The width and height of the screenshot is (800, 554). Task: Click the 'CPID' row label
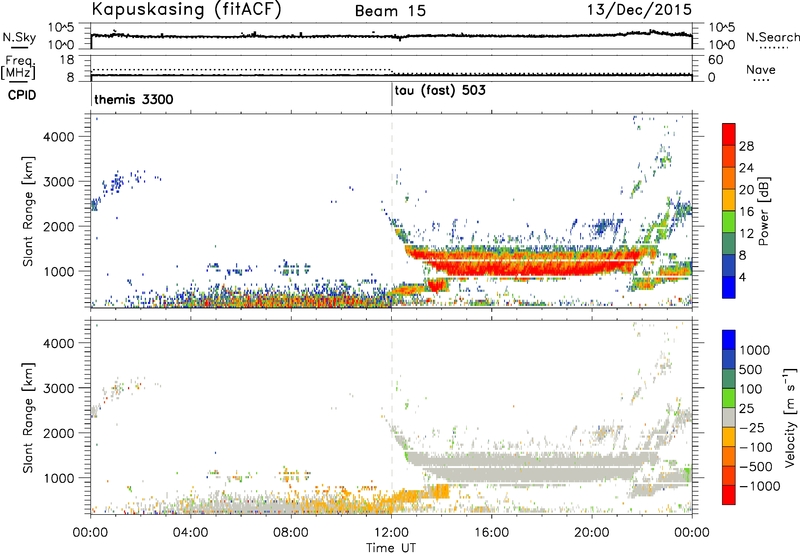coord(22,95)
